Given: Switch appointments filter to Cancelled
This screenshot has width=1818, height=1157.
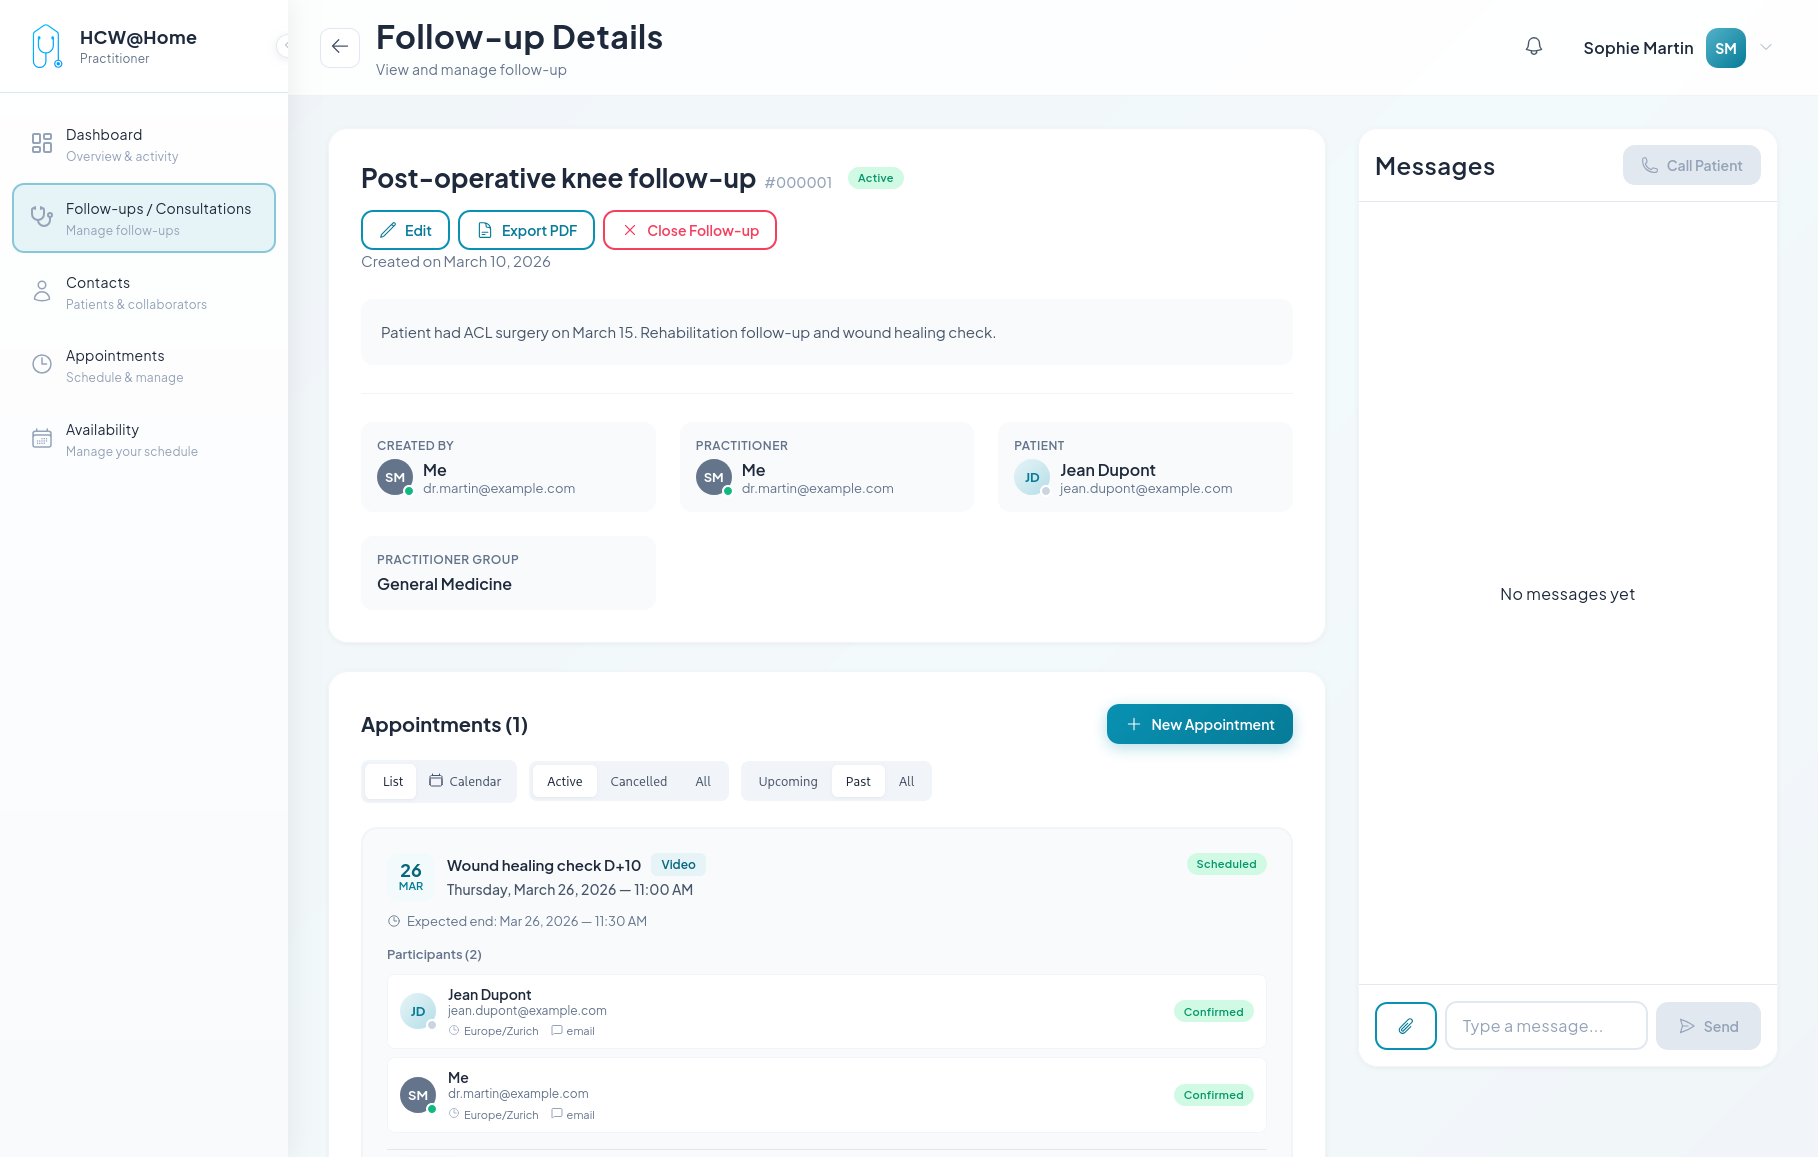Looking at the screenshot, I should (638, 781).
